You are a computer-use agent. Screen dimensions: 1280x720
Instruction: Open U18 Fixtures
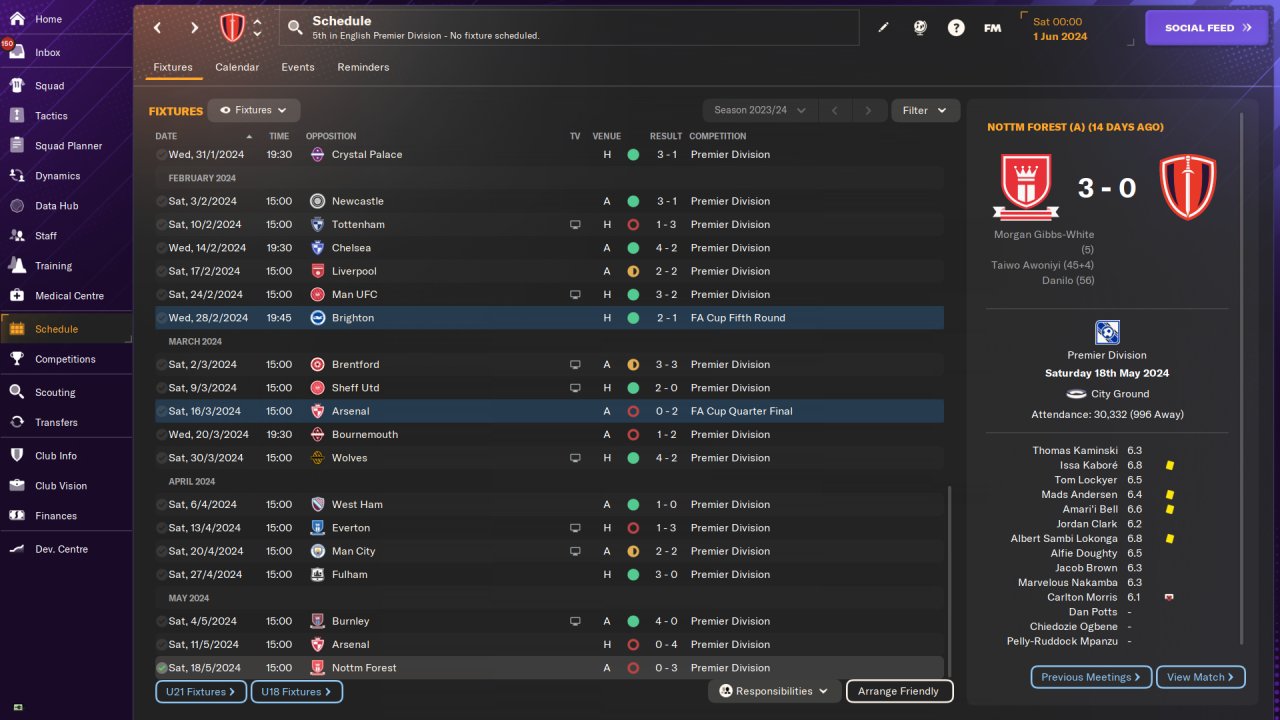[297, 692]
